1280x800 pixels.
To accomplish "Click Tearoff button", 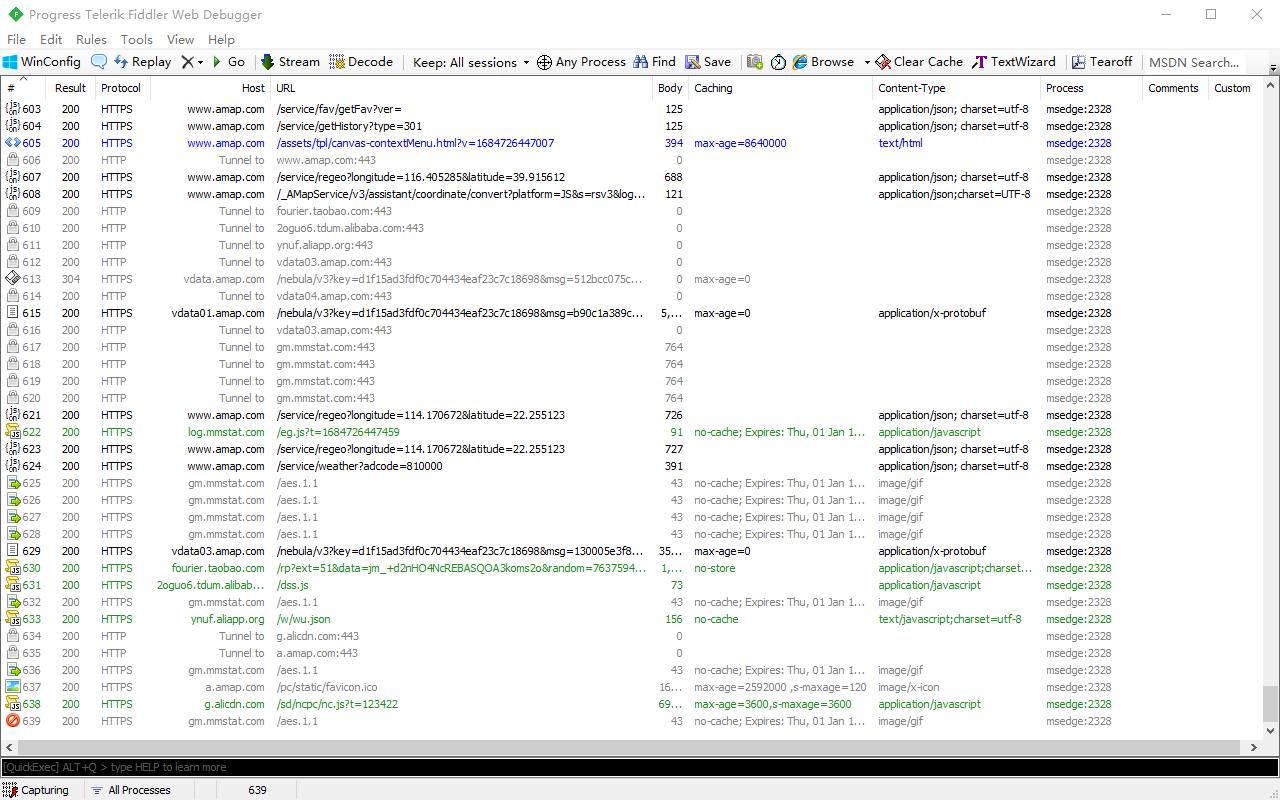I will click(1102, 62).
